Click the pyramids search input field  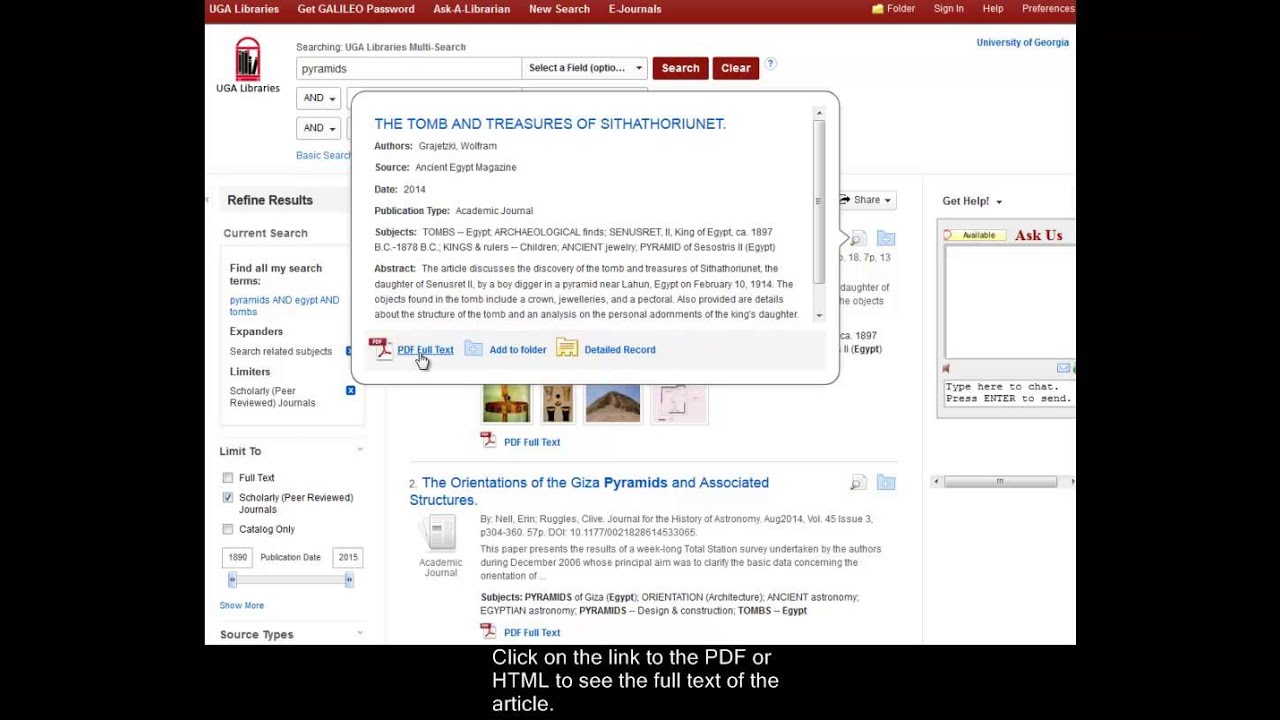pos(409,69)
